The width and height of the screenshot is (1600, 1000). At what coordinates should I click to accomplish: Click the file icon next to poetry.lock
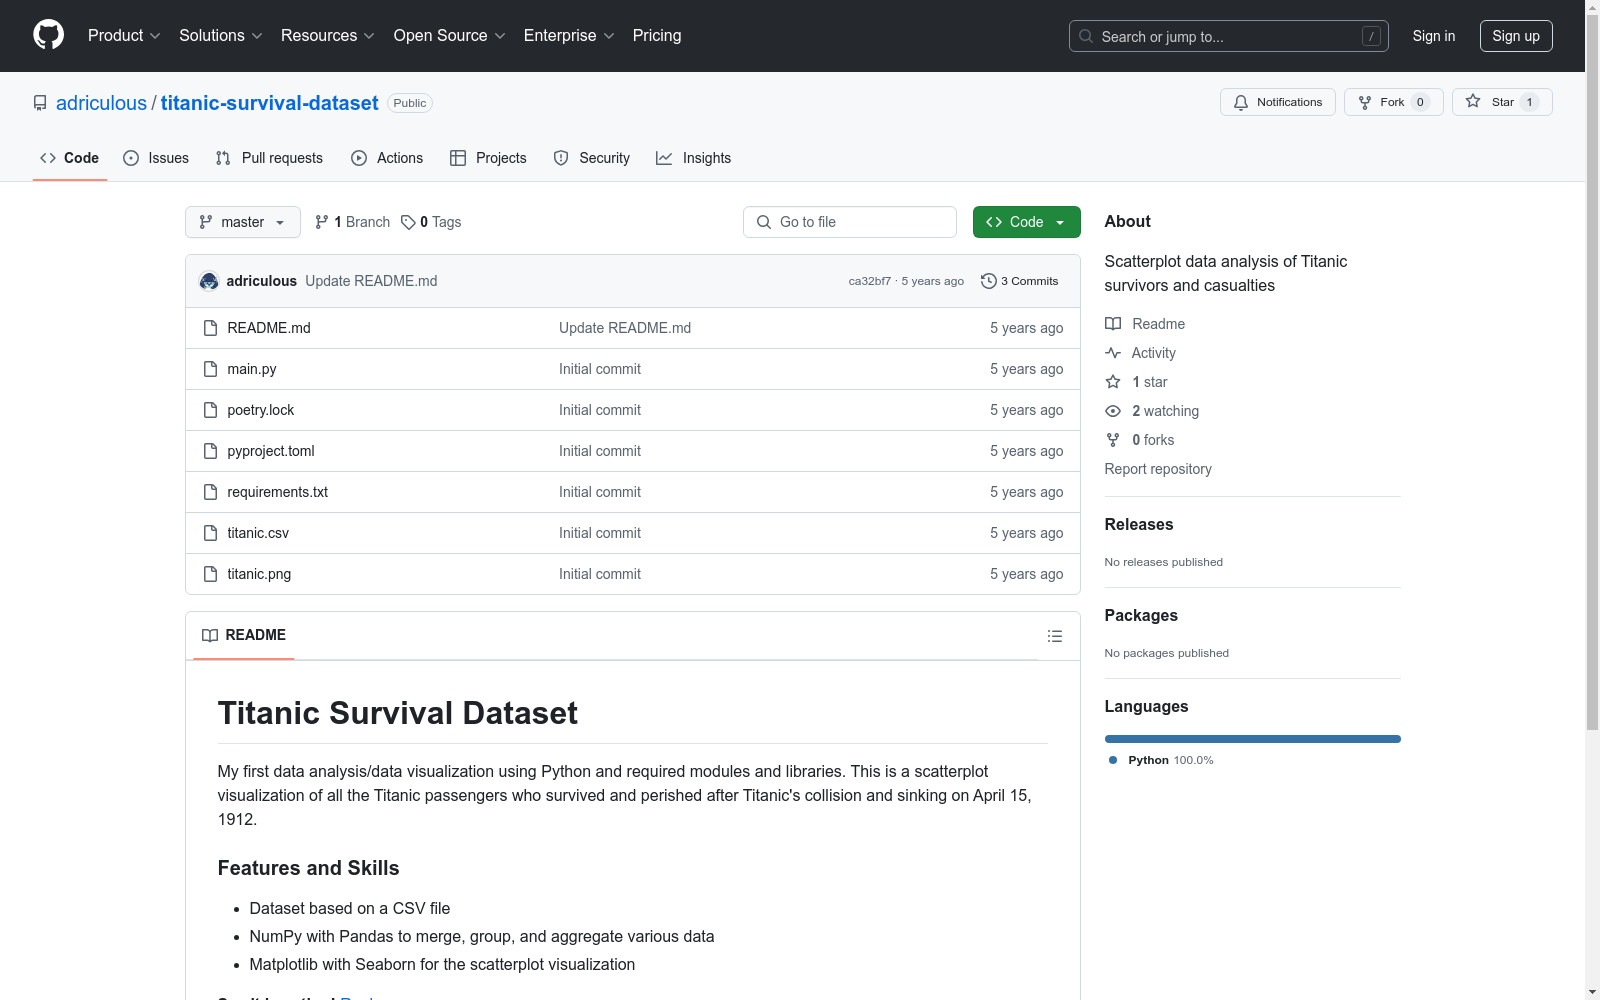click(x=210, y=410)
